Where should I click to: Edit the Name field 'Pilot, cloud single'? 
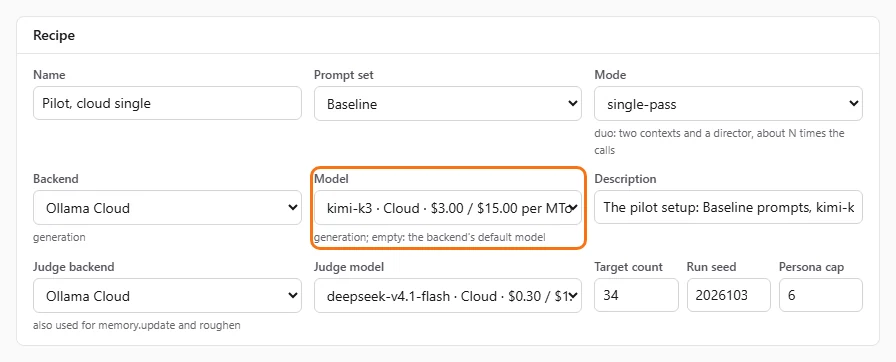(x=167, y=103)
